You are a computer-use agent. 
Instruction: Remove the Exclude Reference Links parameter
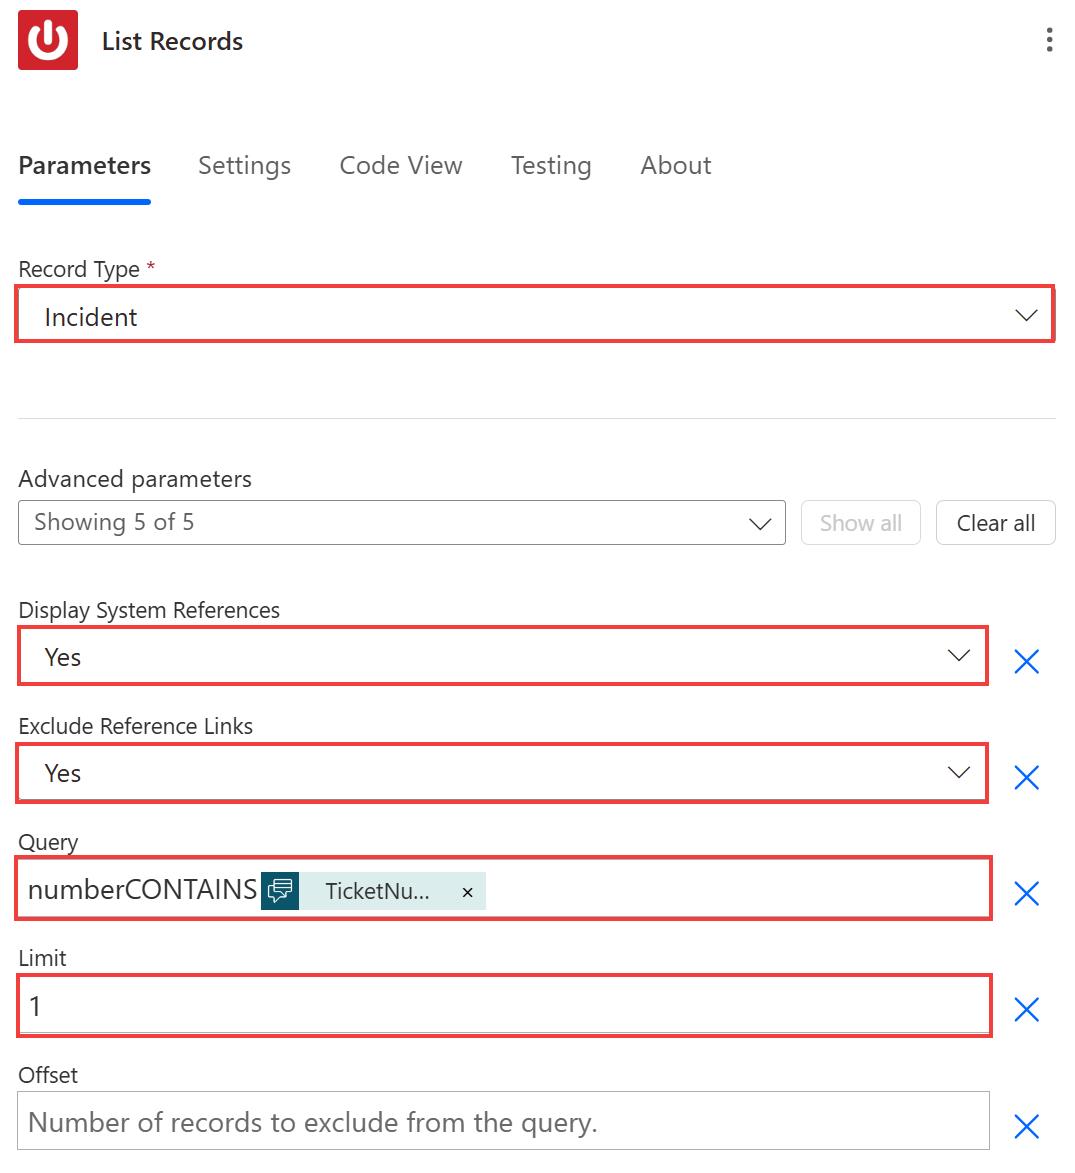coord(1026,777)
